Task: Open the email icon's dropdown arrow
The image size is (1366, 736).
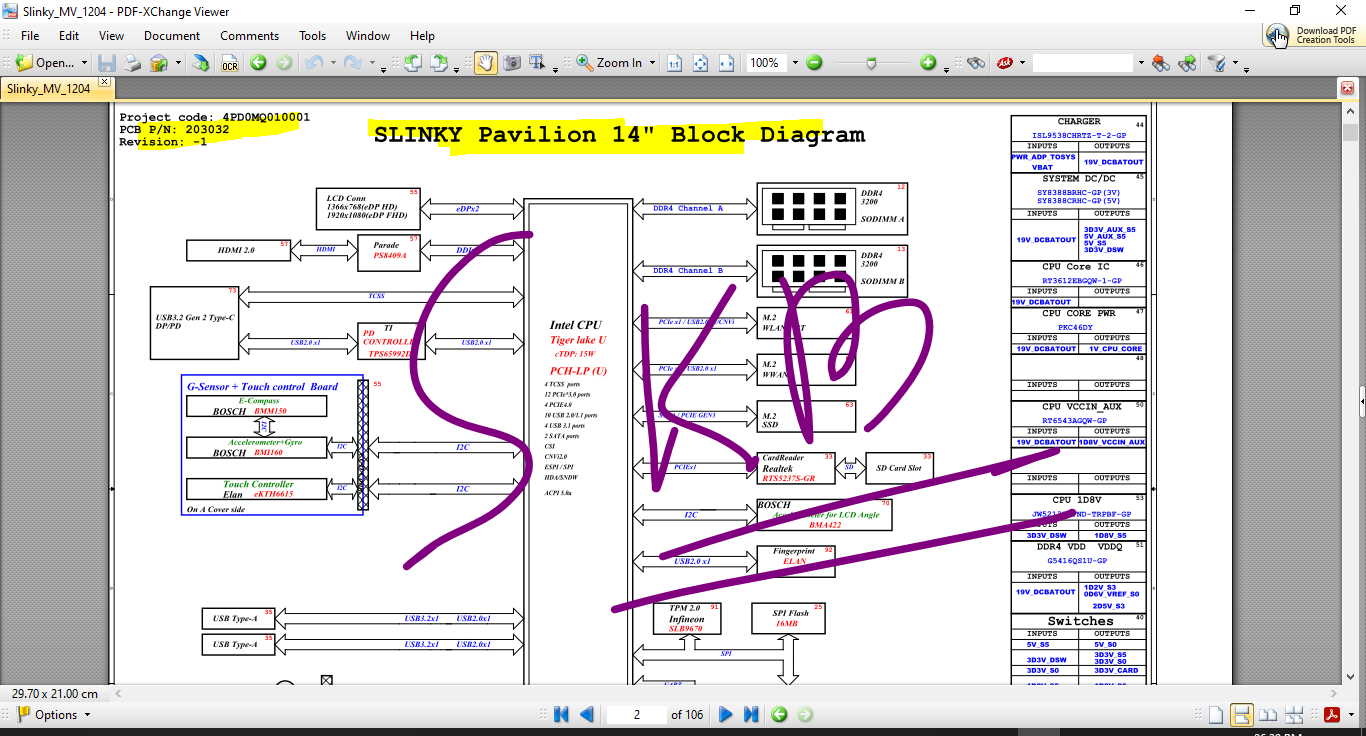Action: 178,63
